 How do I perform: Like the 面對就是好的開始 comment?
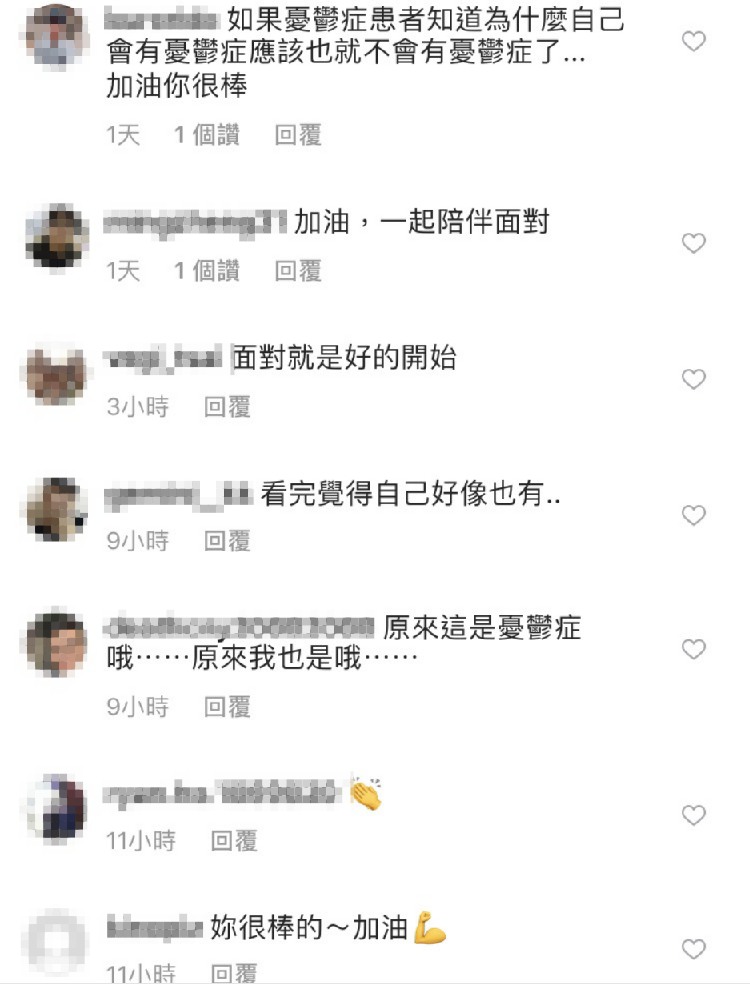(x=693, y=379)
